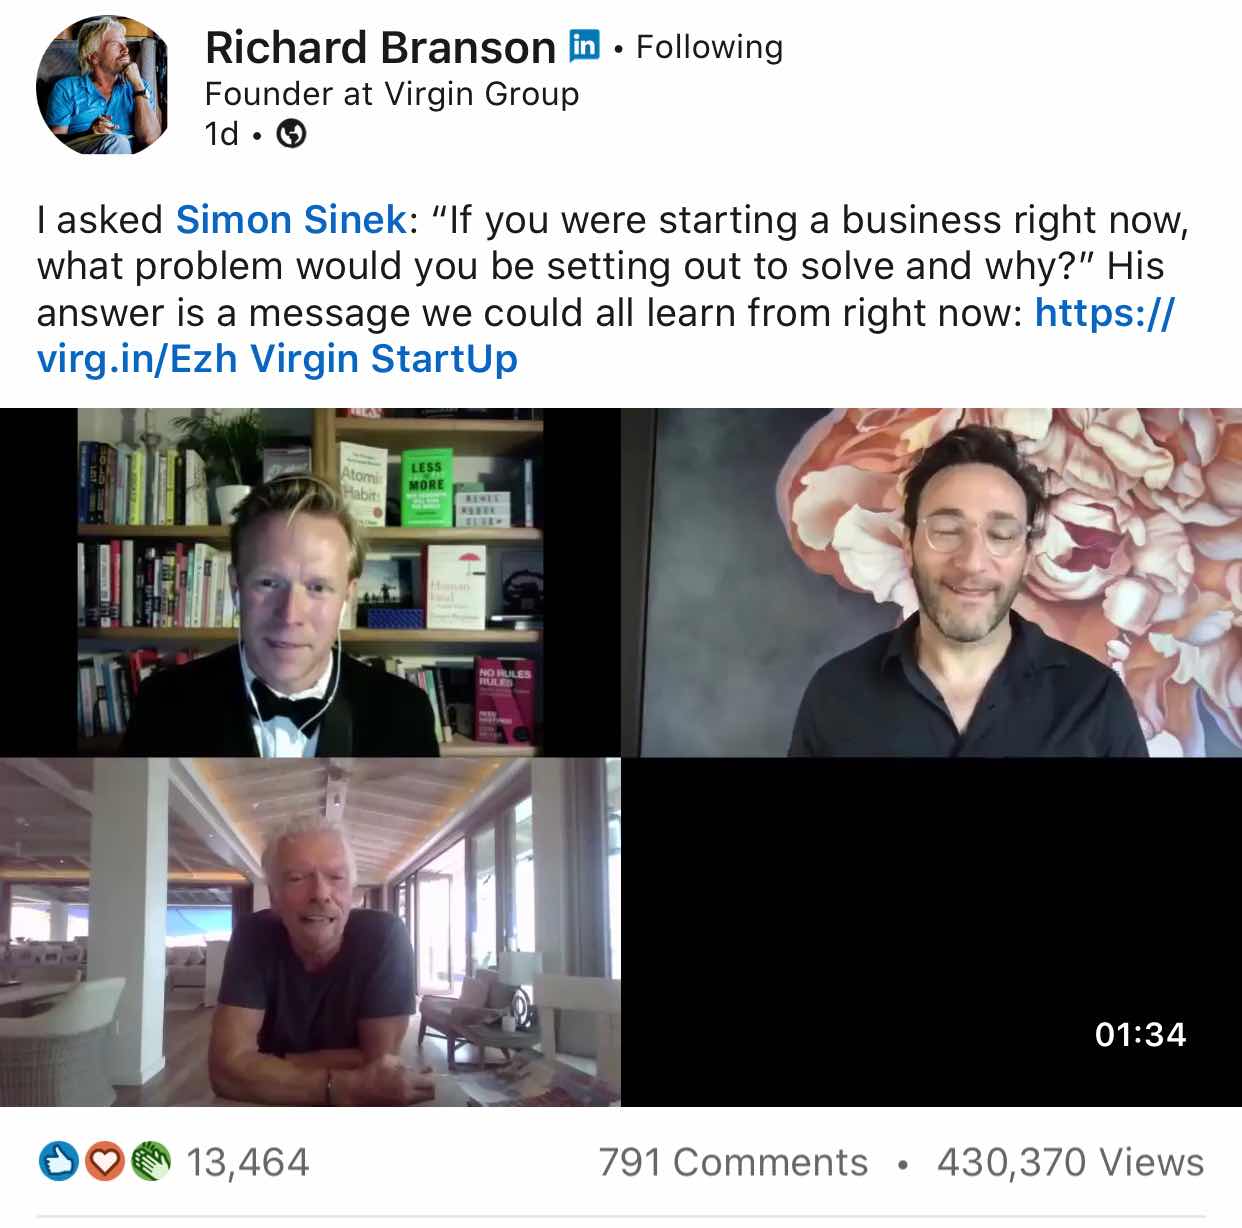Play video from top-left bookshelf panel
The height and width of the screenshot is (1228, 1242).
tap(310, 582)
